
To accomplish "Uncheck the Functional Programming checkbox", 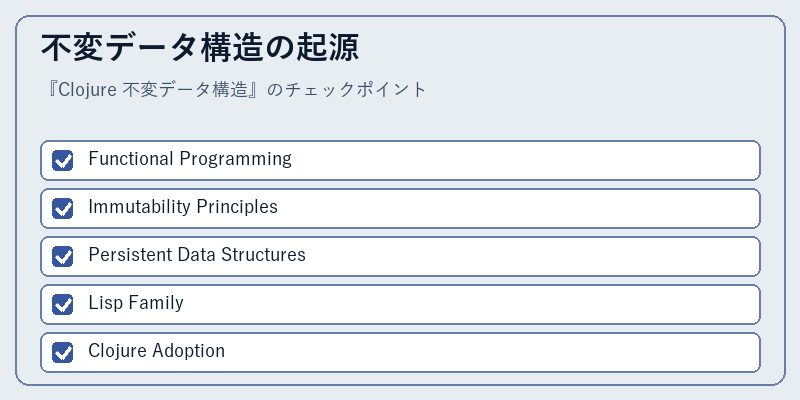I will [x=62, y=160].
